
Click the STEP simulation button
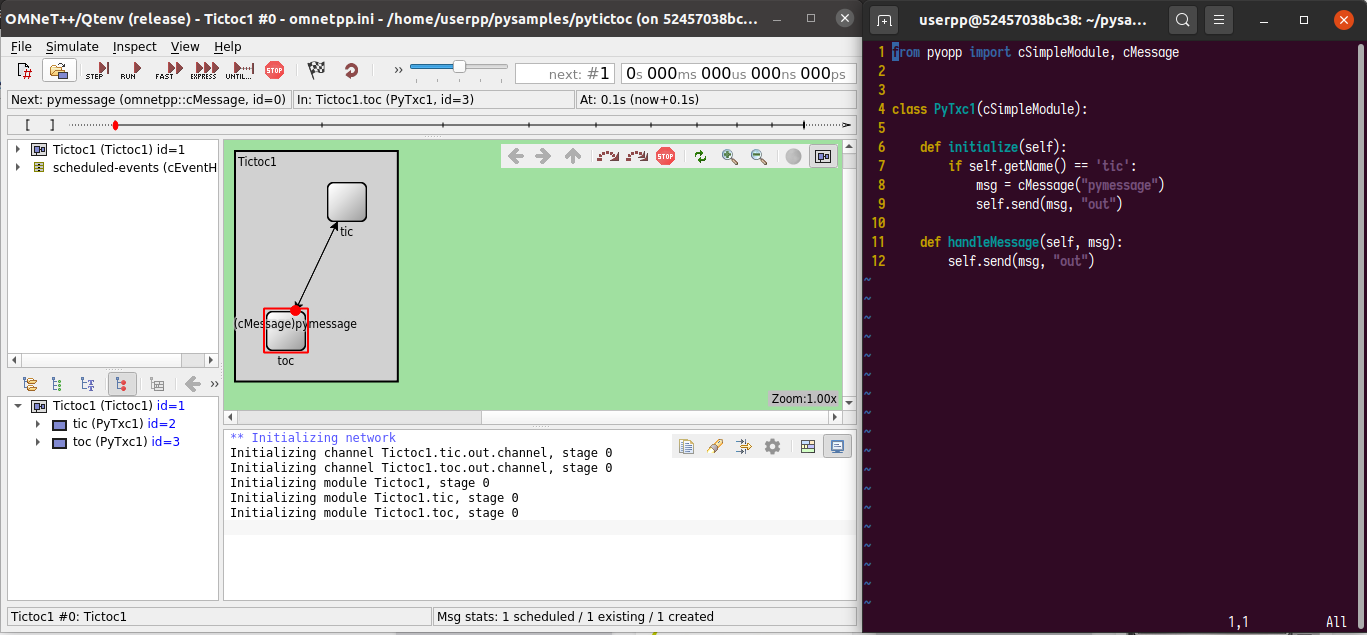96,71
